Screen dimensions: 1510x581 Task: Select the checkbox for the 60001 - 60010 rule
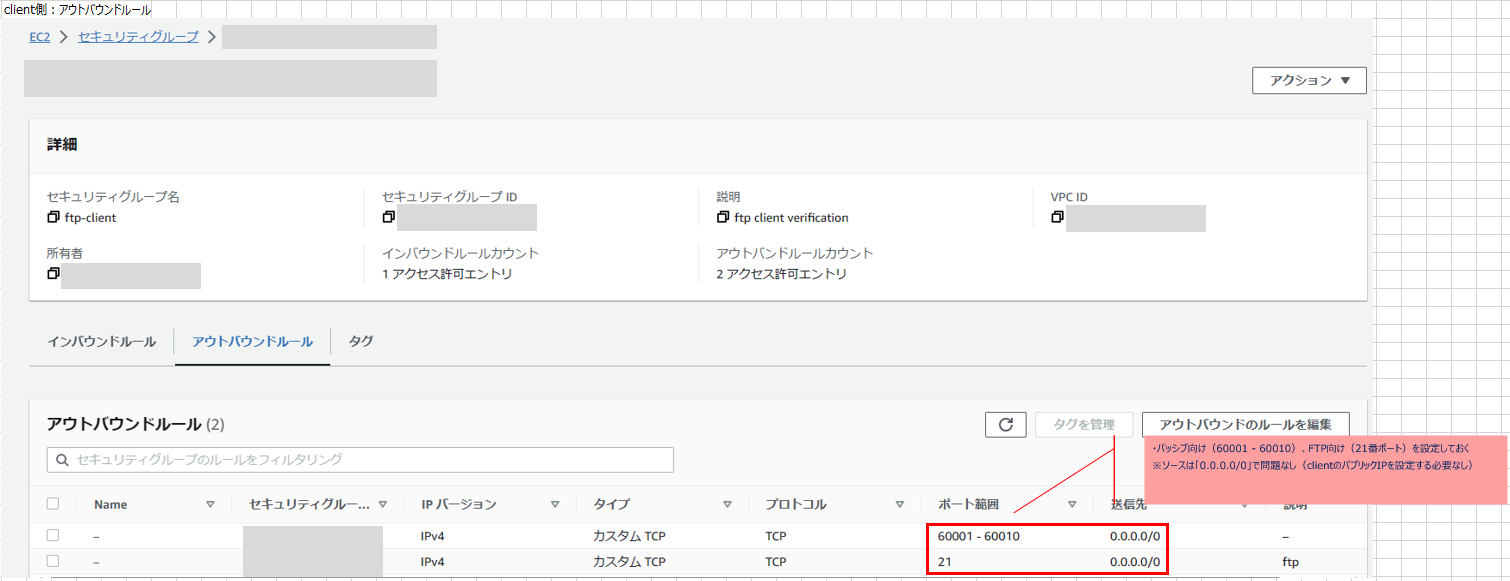pos(53,536)
